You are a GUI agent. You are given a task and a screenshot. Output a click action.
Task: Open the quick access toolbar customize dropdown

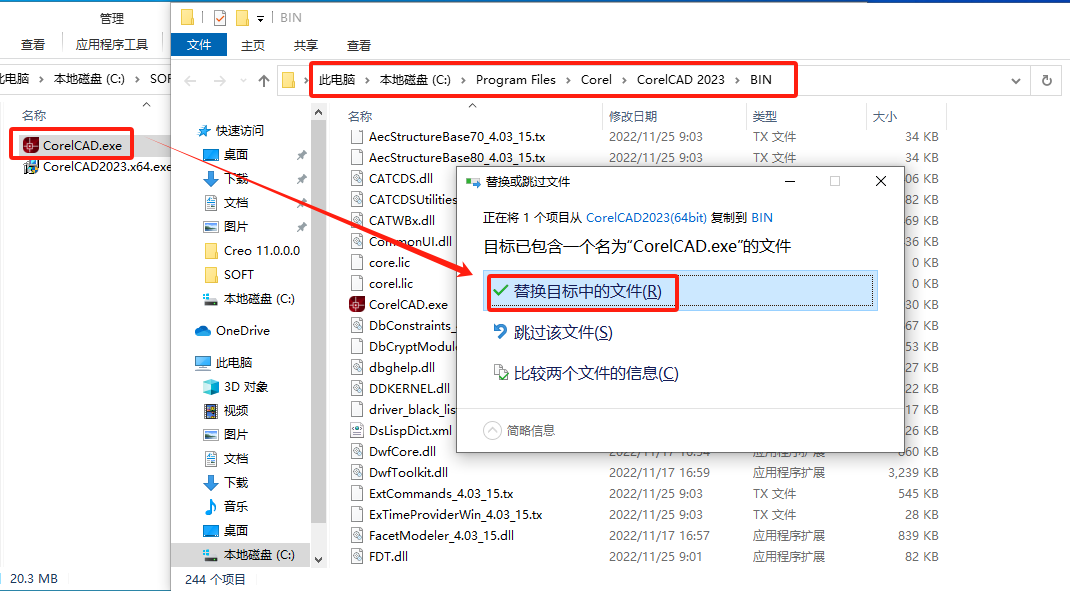coord(260,19)
